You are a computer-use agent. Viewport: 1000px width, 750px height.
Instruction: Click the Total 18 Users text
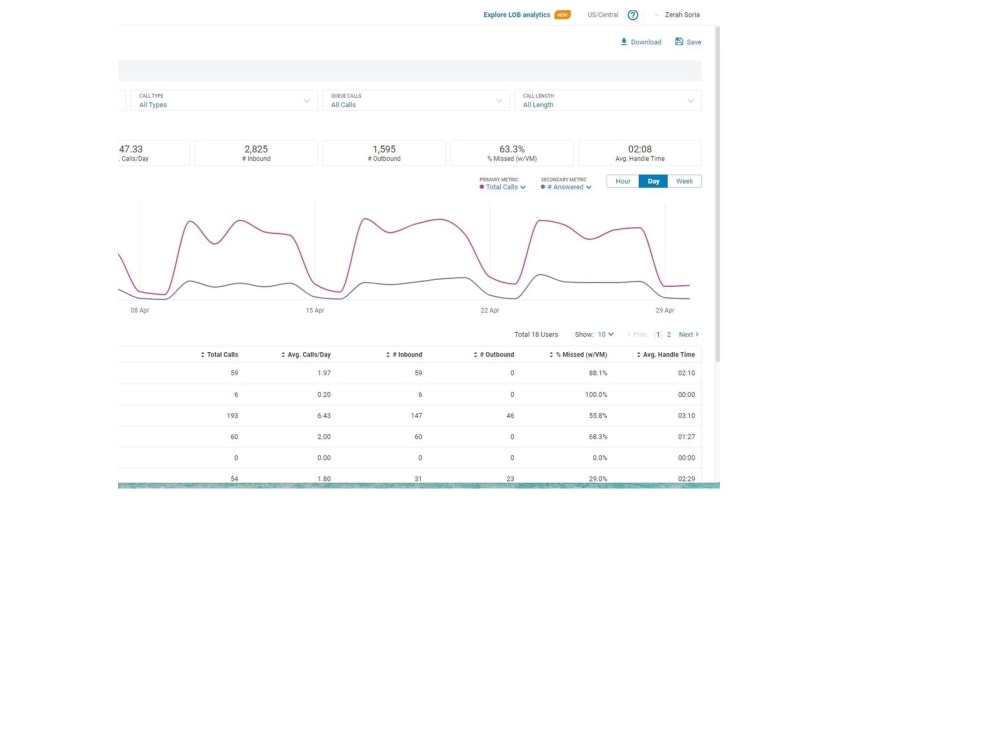click(x=536, y=334)
